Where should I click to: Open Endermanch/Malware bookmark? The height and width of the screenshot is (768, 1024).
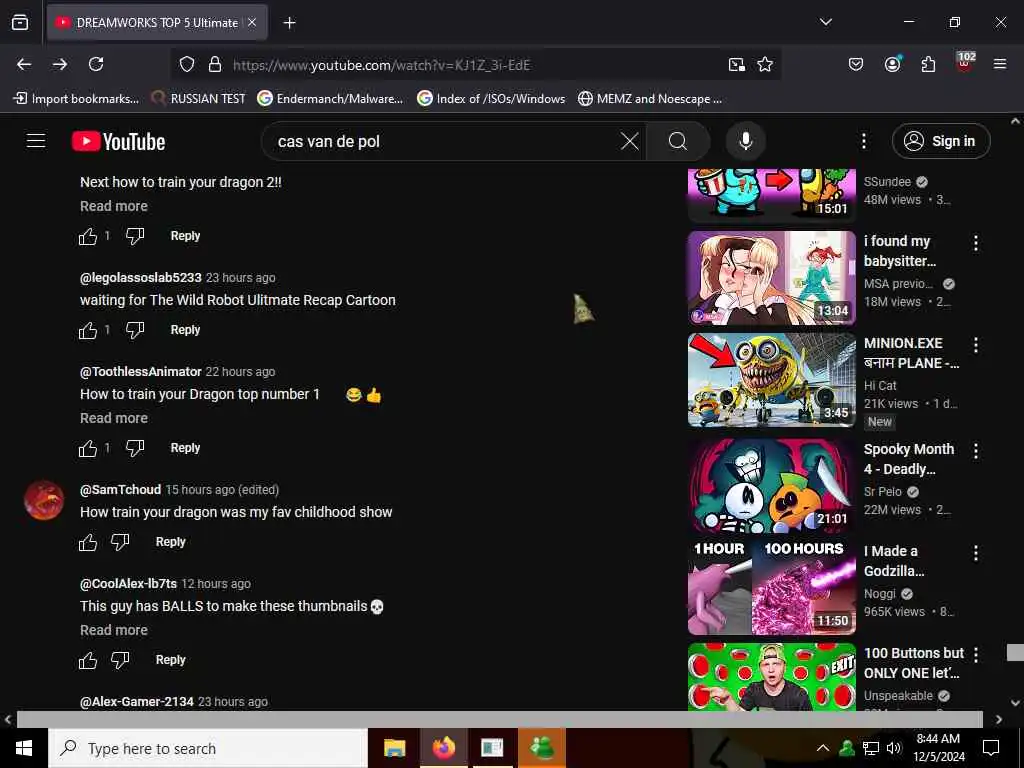(x=330, y=99)
